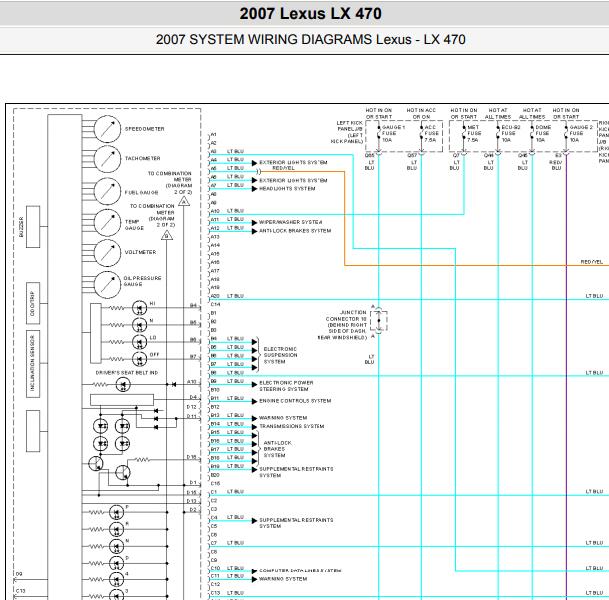
Task: Click "EXTERIOR LIGHTS SYSTEM" on the A4 wire
Action: click(293, 162)
